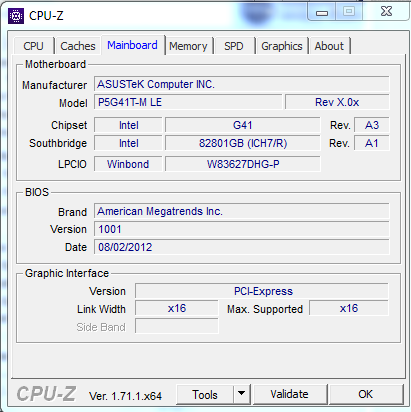Click the chipset revision A3
Viewport: 411px width, 412px height.
(x=372, y=125)
